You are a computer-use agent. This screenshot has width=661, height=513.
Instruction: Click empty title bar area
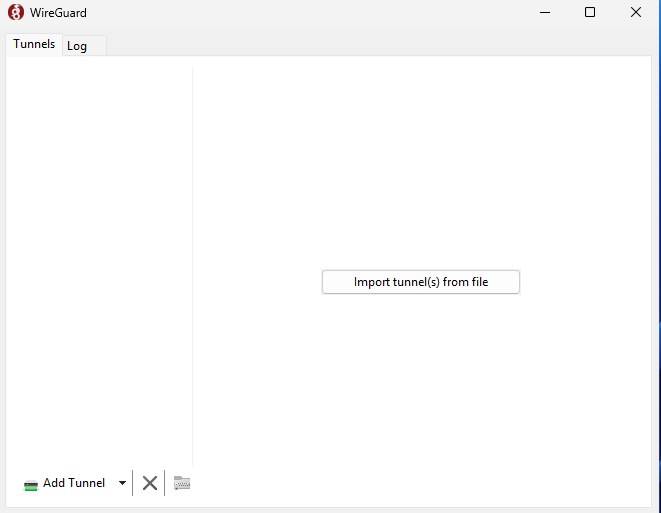pos(300,13)
